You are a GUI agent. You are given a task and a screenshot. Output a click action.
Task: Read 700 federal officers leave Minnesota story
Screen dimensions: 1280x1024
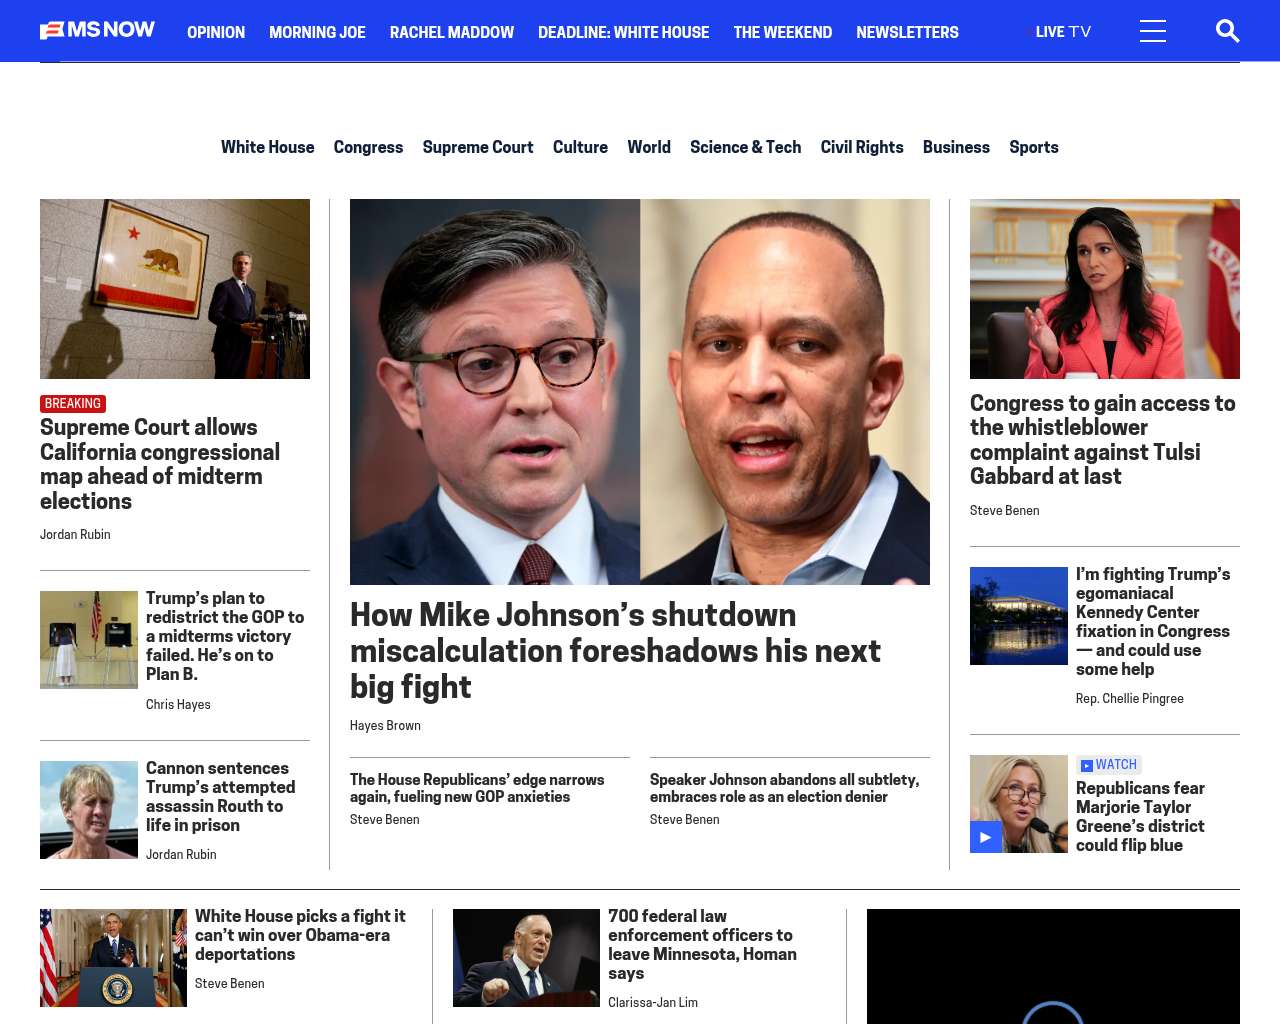(x=702, y=945)
